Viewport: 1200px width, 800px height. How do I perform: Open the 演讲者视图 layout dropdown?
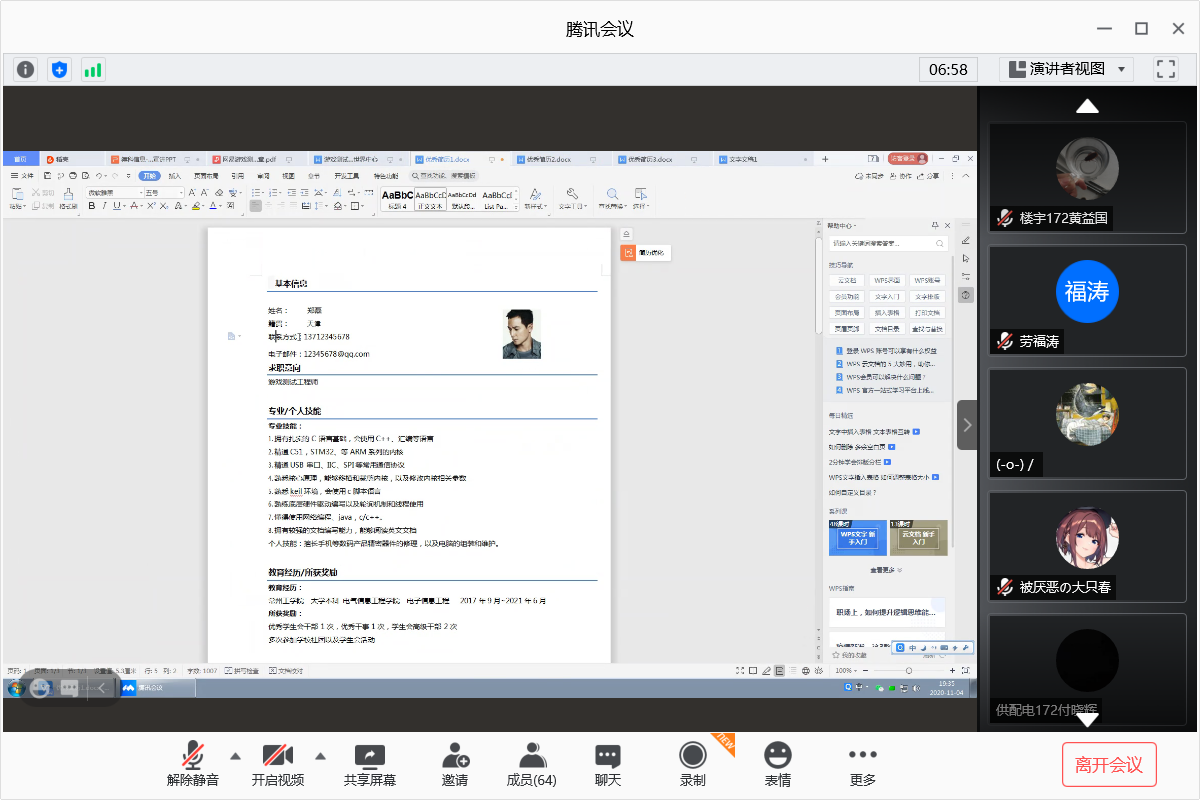1066,69
